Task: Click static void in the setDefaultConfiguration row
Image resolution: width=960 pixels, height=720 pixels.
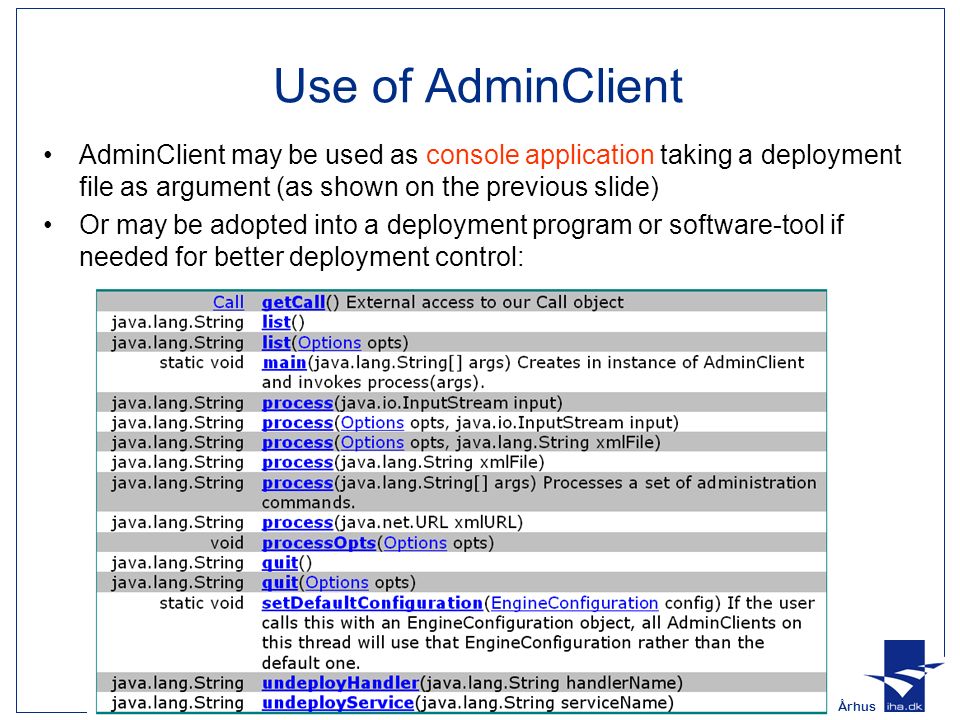Action: tap(201, 603)
